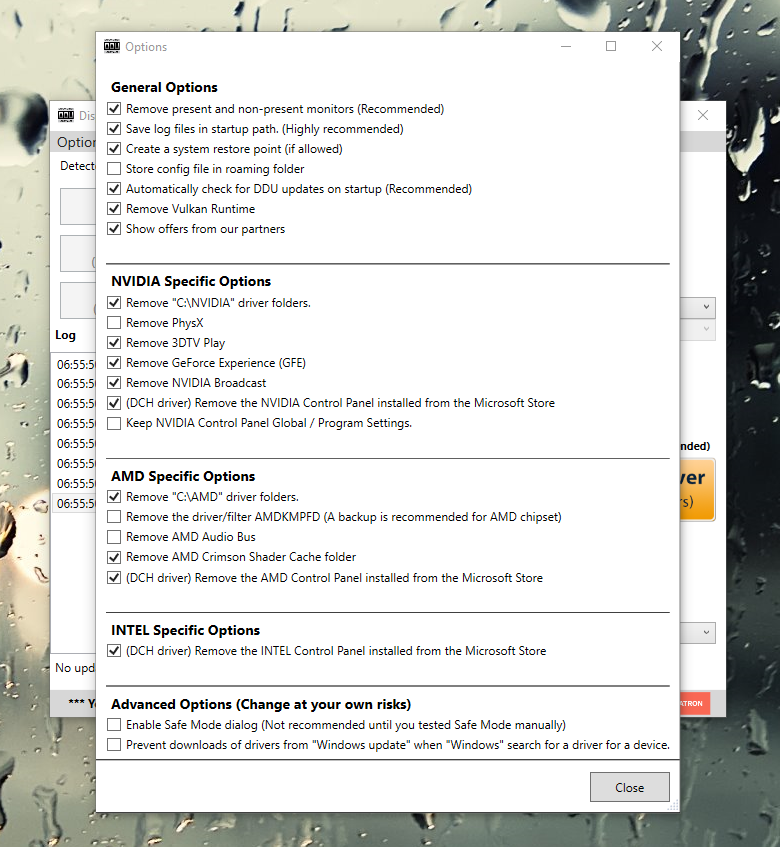The image size is (780, 847).
Task: Toggle Create a system restore point checkbox
Action: coord(114,149)
